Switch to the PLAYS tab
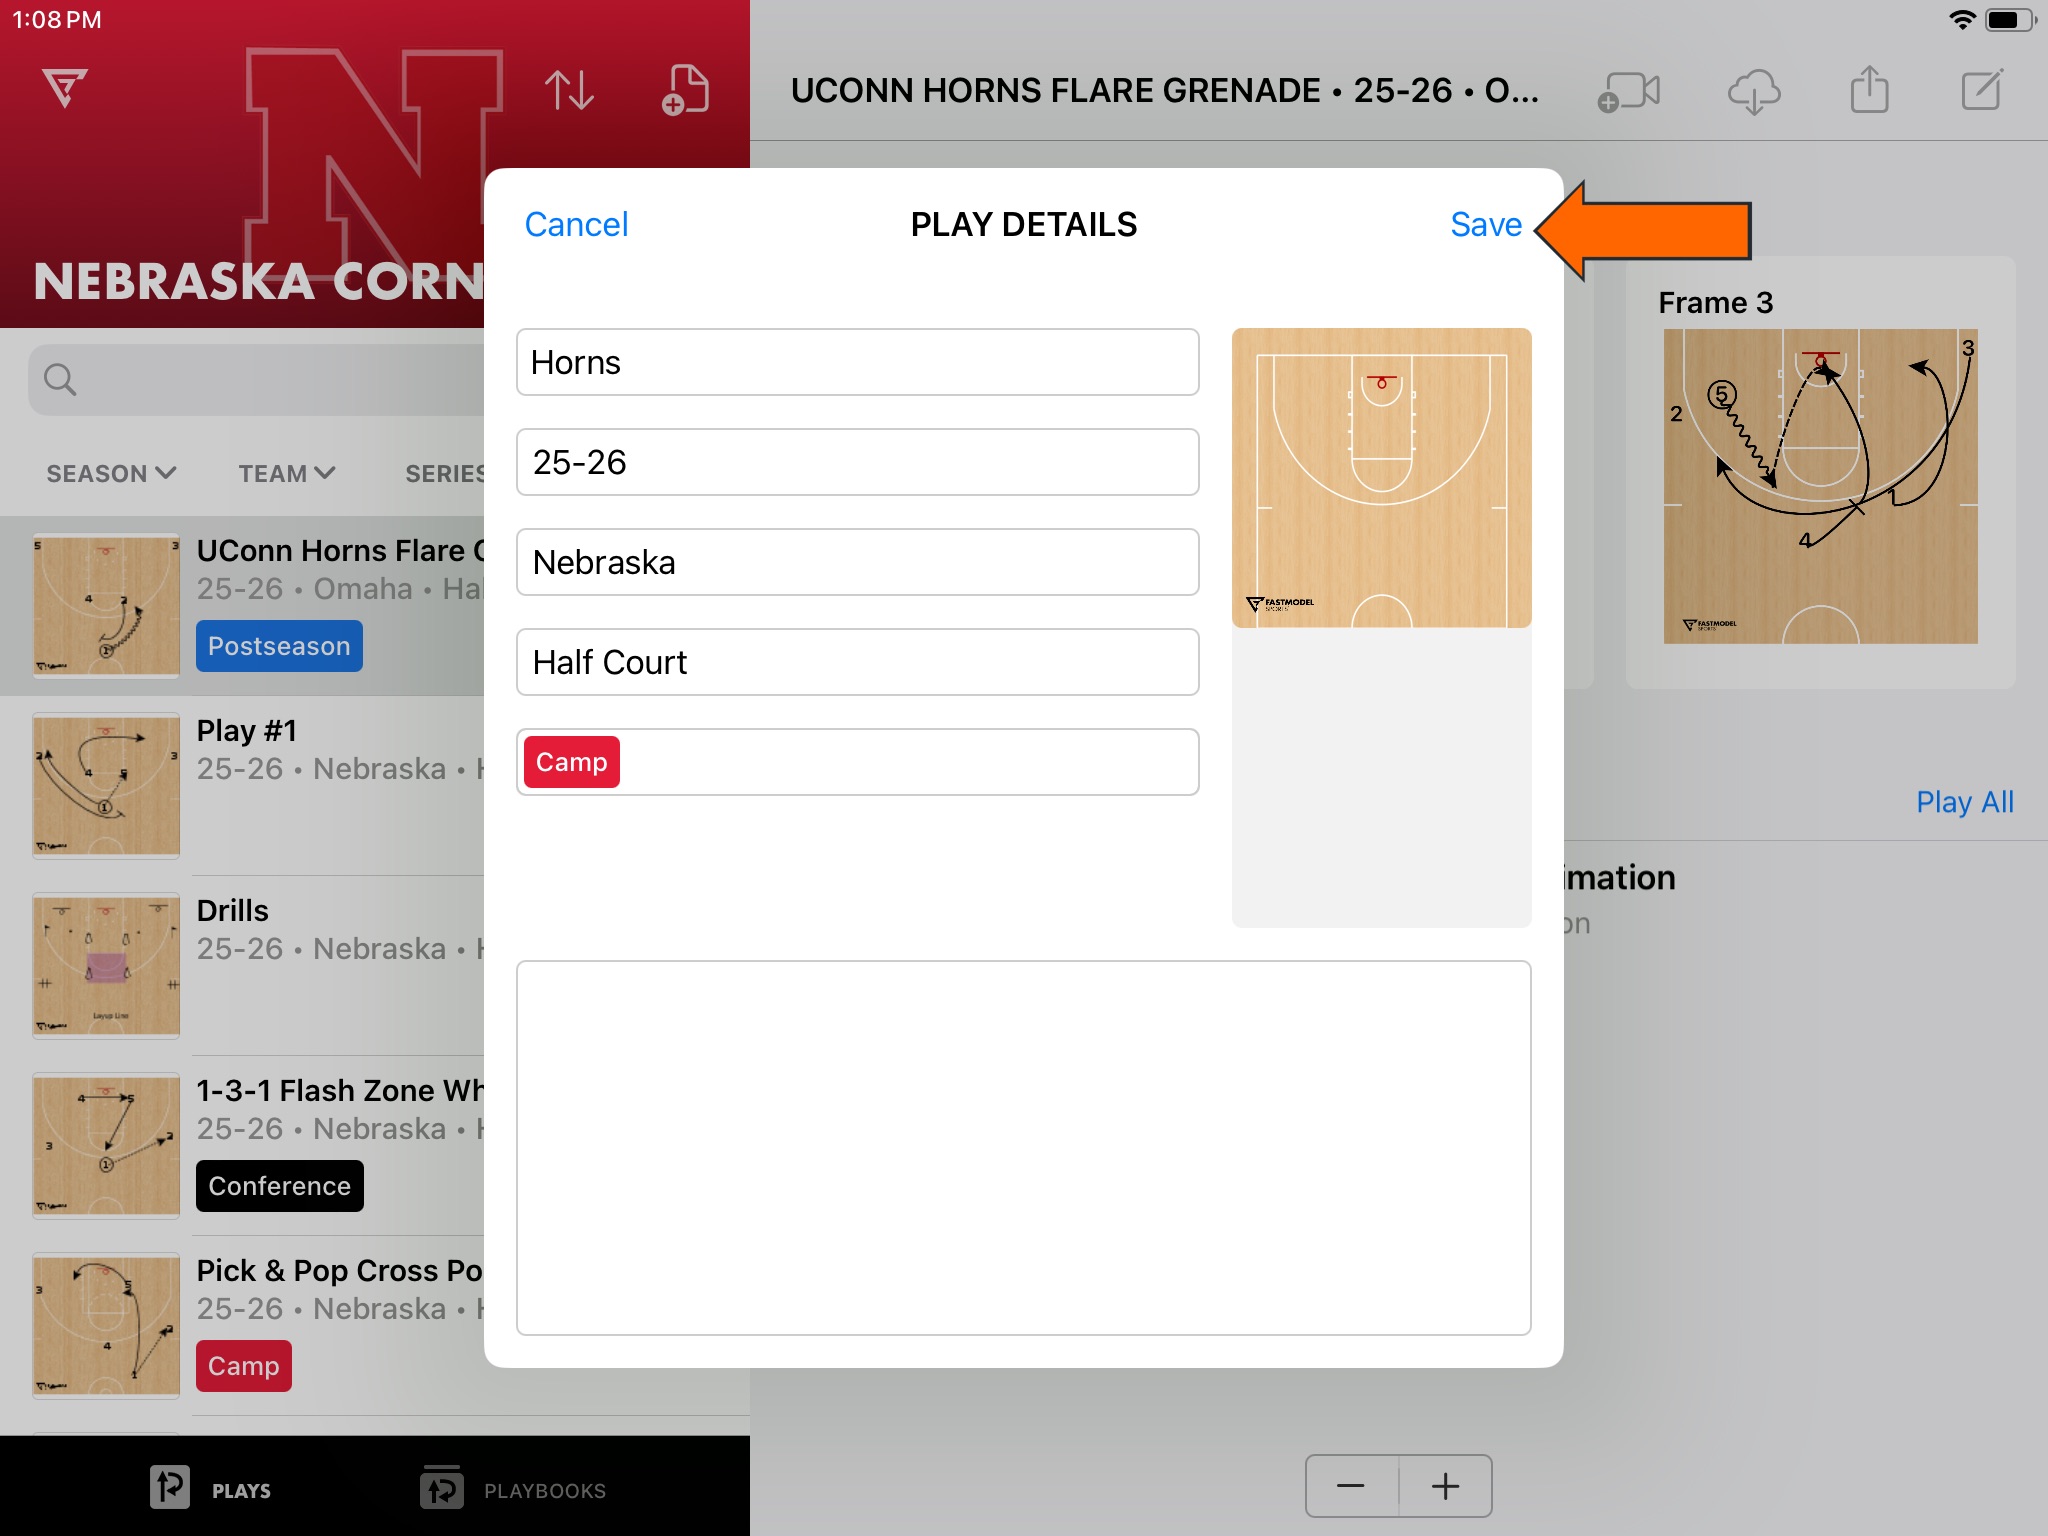2048x1536 pixels. 211,1489
